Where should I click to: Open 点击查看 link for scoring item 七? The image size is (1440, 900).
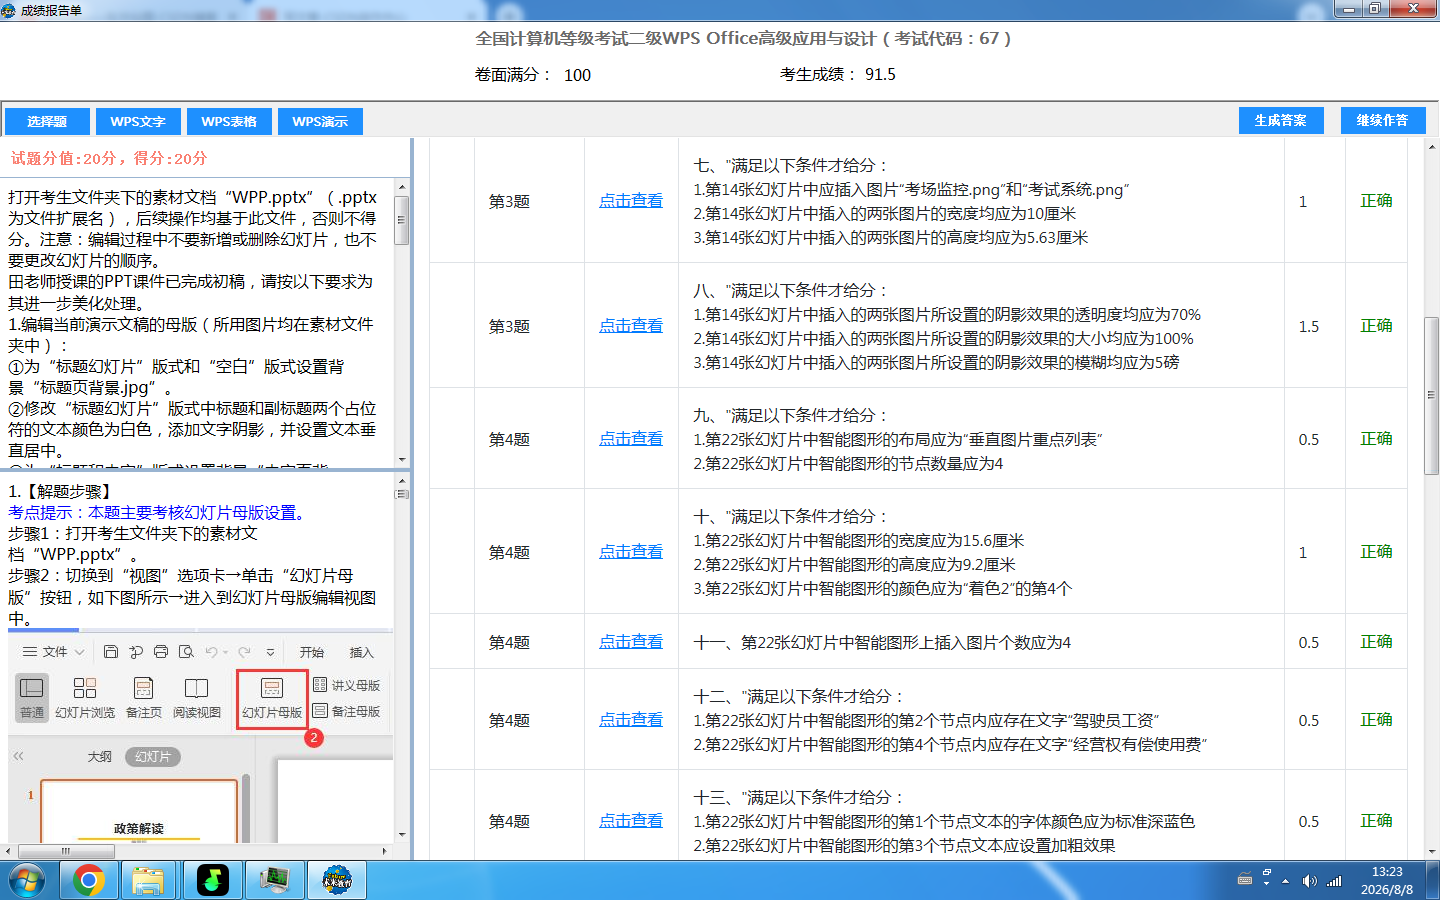tap(631, 201)
